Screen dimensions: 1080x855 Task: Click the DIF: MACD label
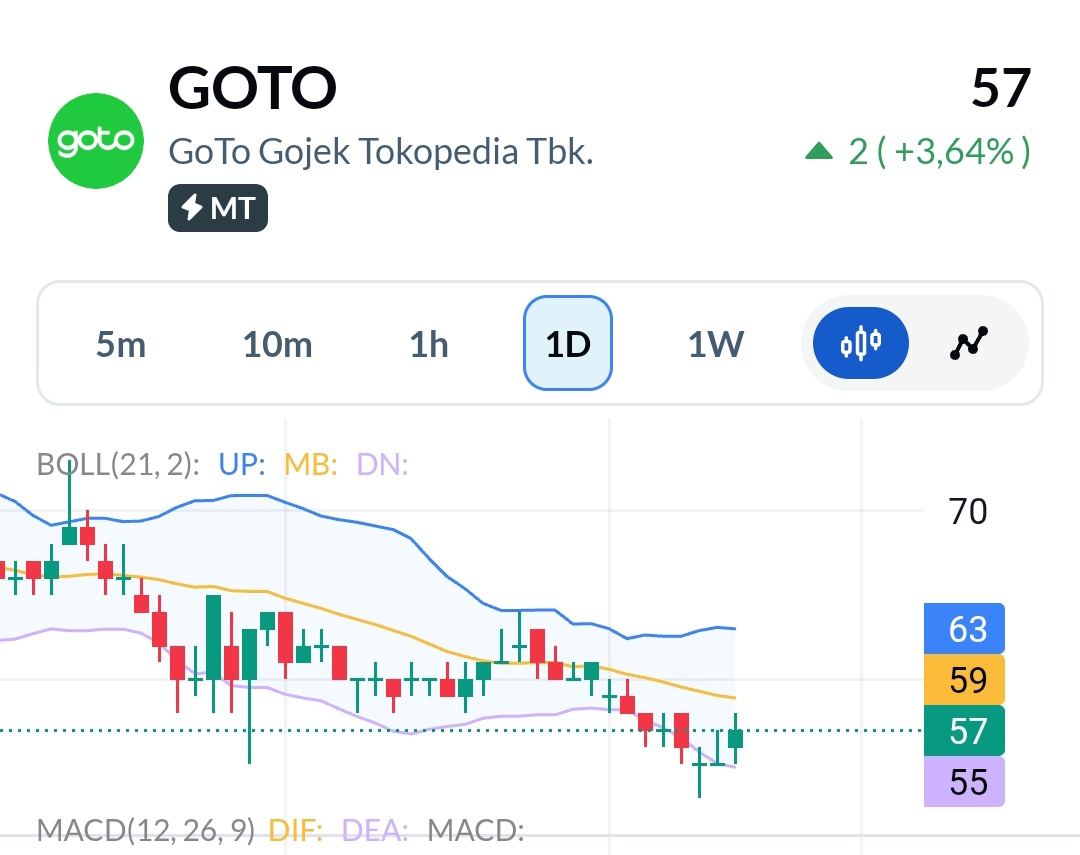click(x=295, y=830)
